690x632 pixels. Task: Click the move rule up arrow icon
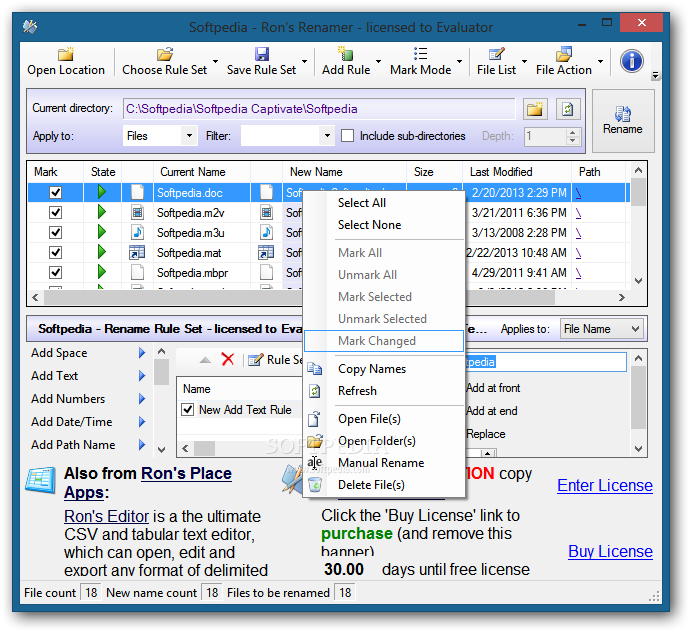coord(205,360)
